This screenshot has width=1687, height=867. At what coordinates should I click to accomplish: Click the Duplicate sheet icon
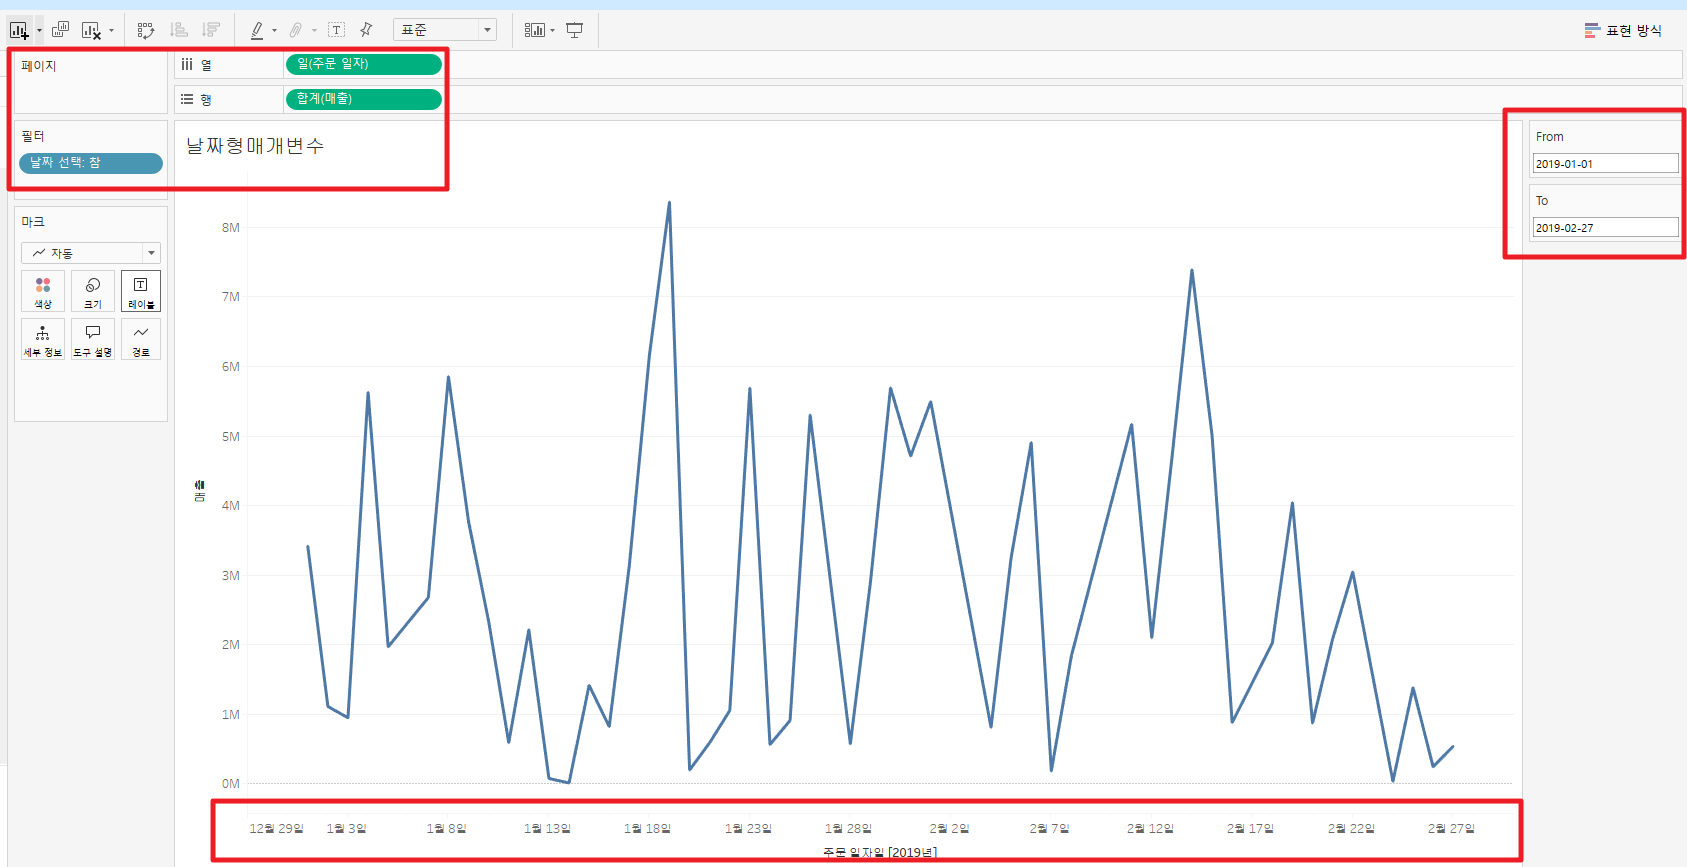coord(60,30)
